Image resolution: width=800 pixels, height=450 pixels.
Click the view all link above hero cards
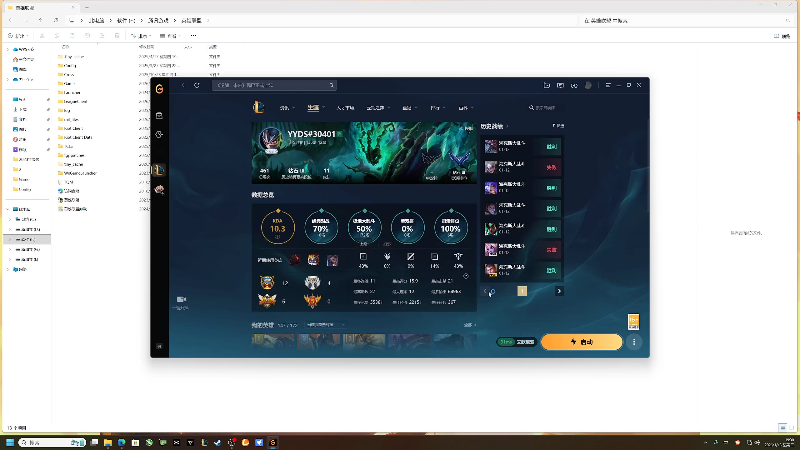[x=469, y=325]
